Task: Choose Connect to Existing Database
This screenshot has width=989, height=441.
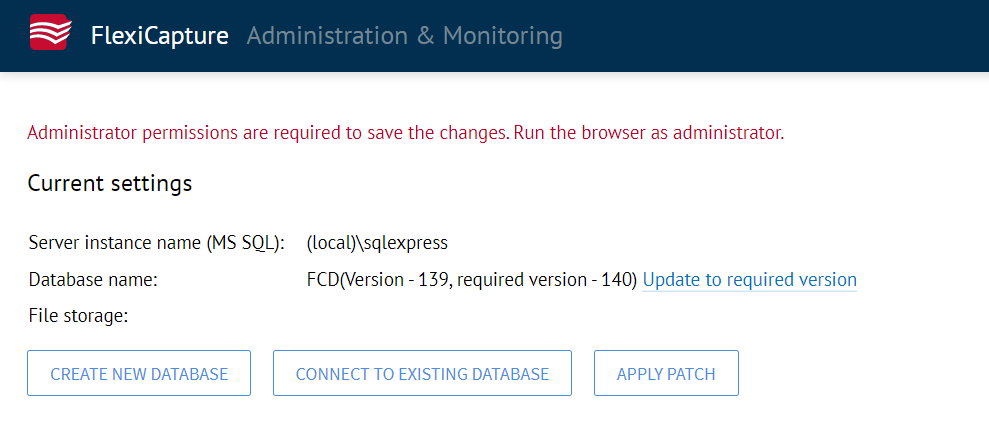Action: tap(422, 373)
